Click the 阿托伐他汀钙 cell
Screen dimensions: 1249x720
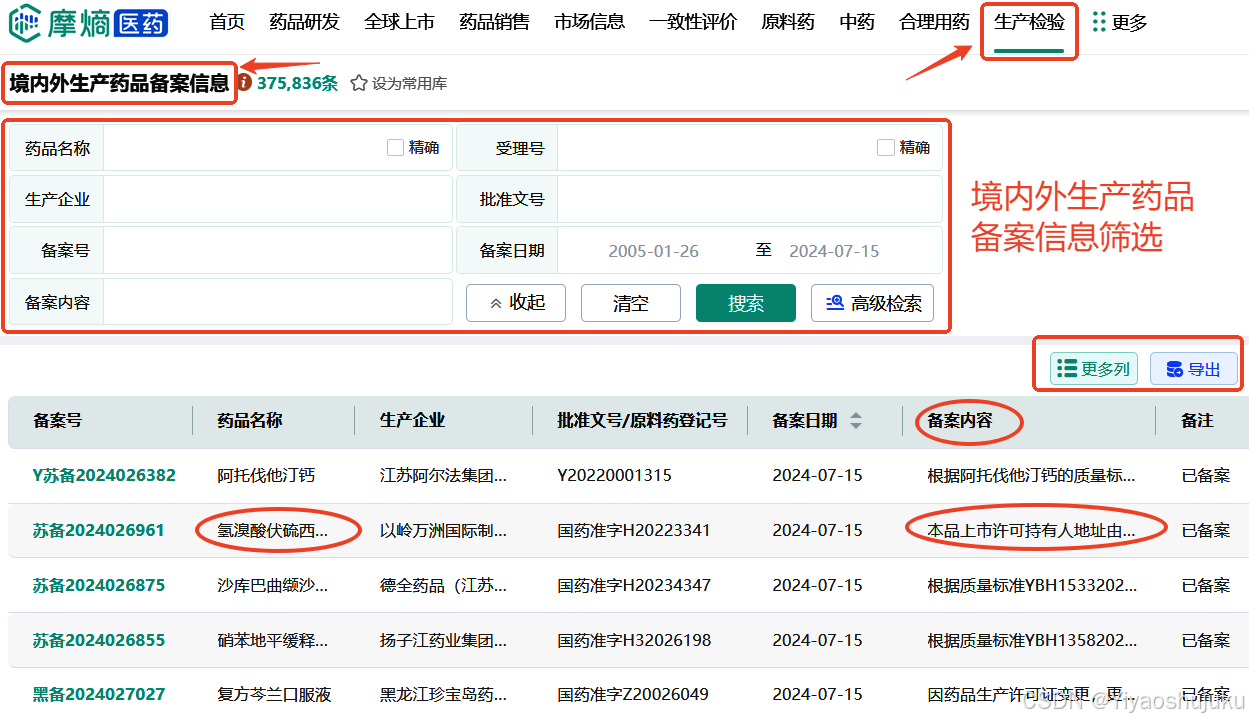pos(266,475)
